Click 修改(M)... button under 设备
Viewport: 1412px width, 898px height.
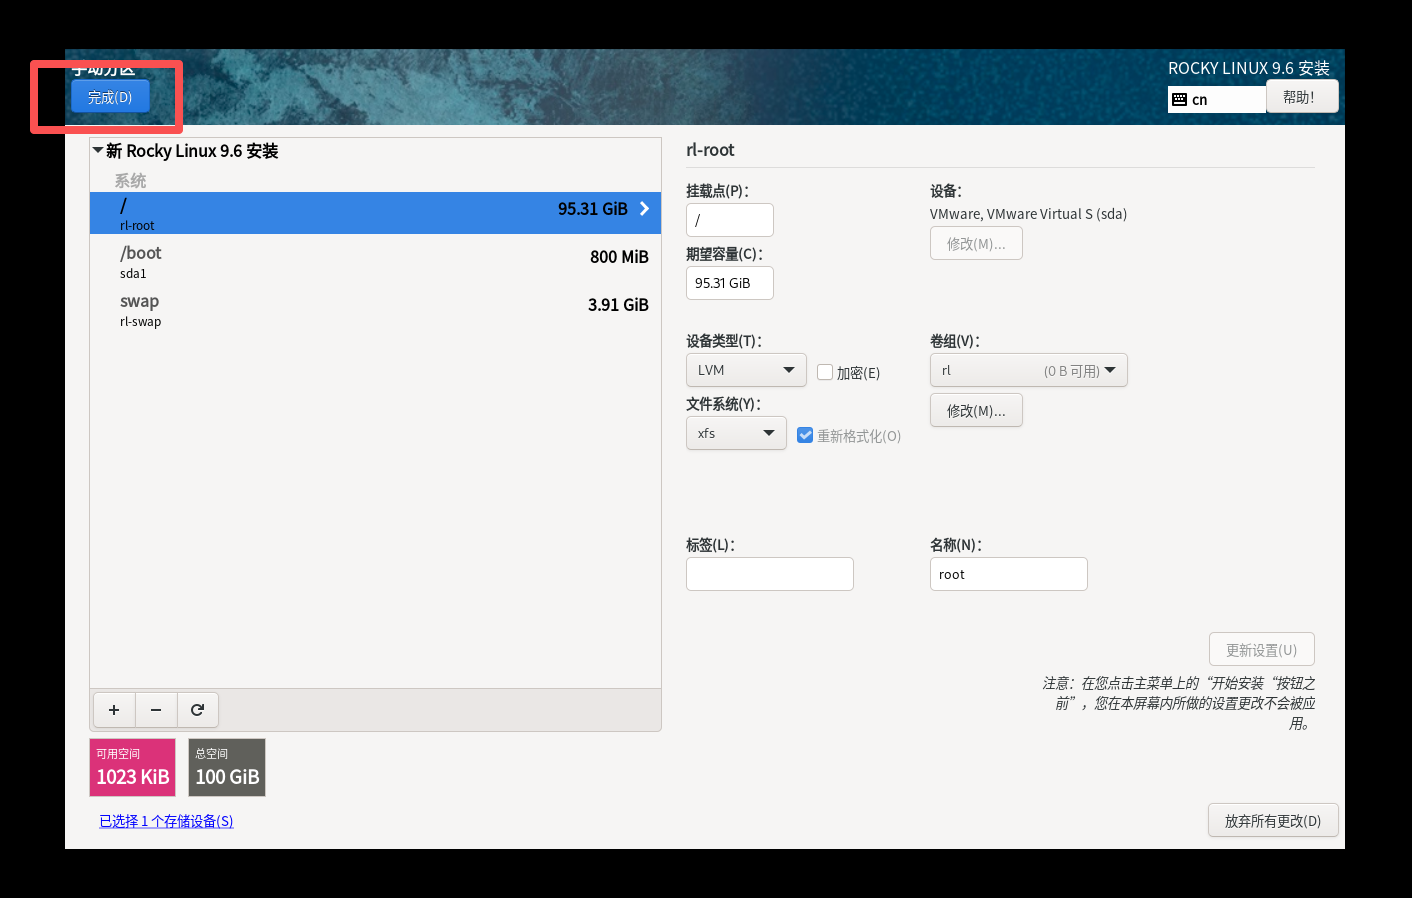(976, 243)
